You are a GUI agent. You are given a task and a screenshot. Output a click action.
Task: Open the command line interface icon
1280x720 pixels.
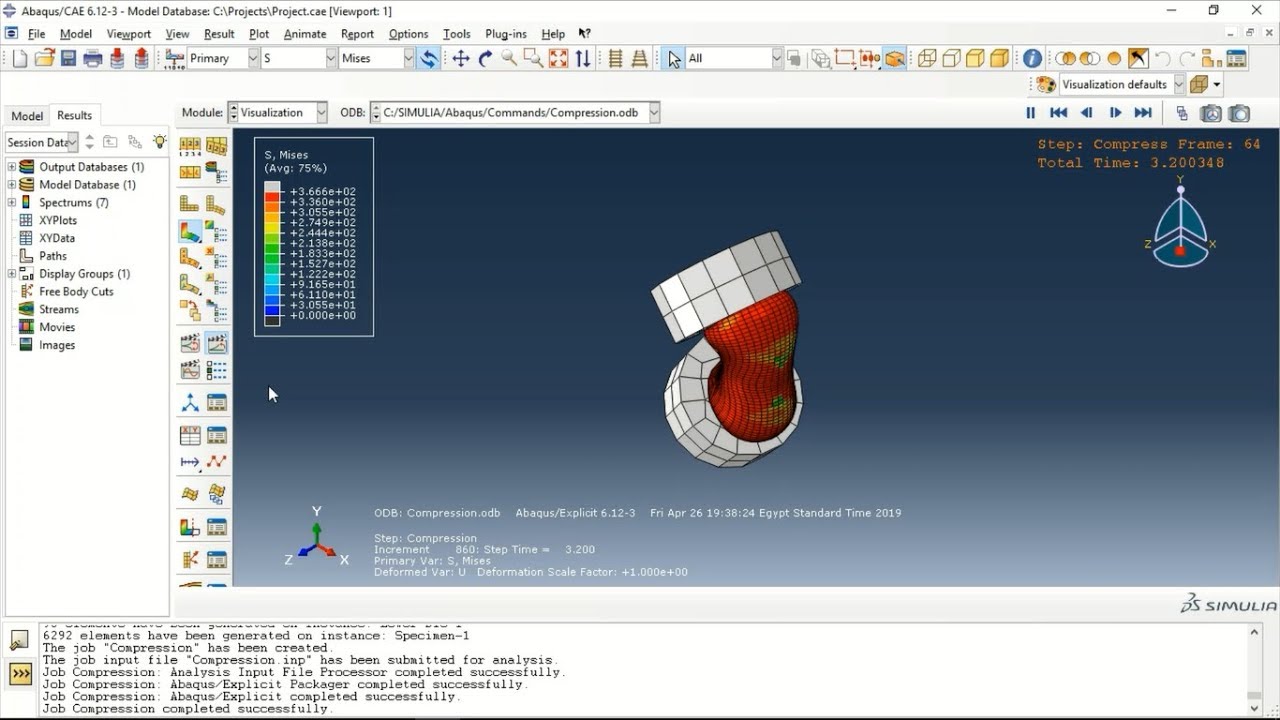20,674
